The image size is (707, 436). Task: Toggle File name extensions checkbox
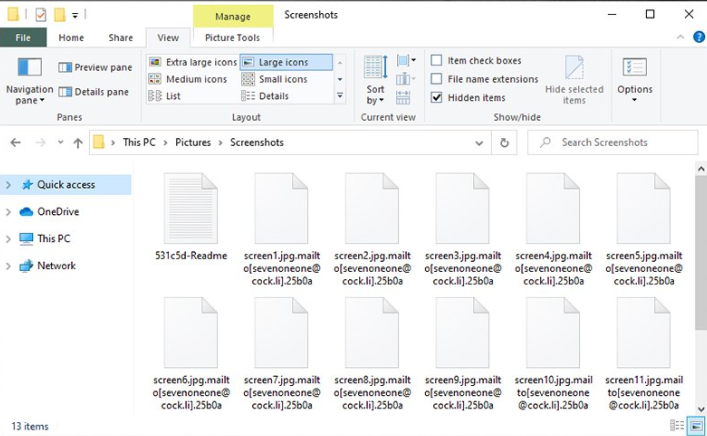437,79
